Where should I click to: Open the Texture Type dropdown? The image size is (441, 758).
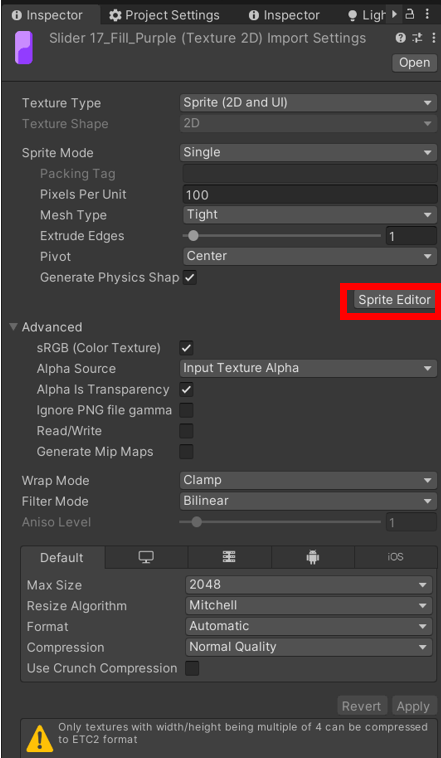308,102
